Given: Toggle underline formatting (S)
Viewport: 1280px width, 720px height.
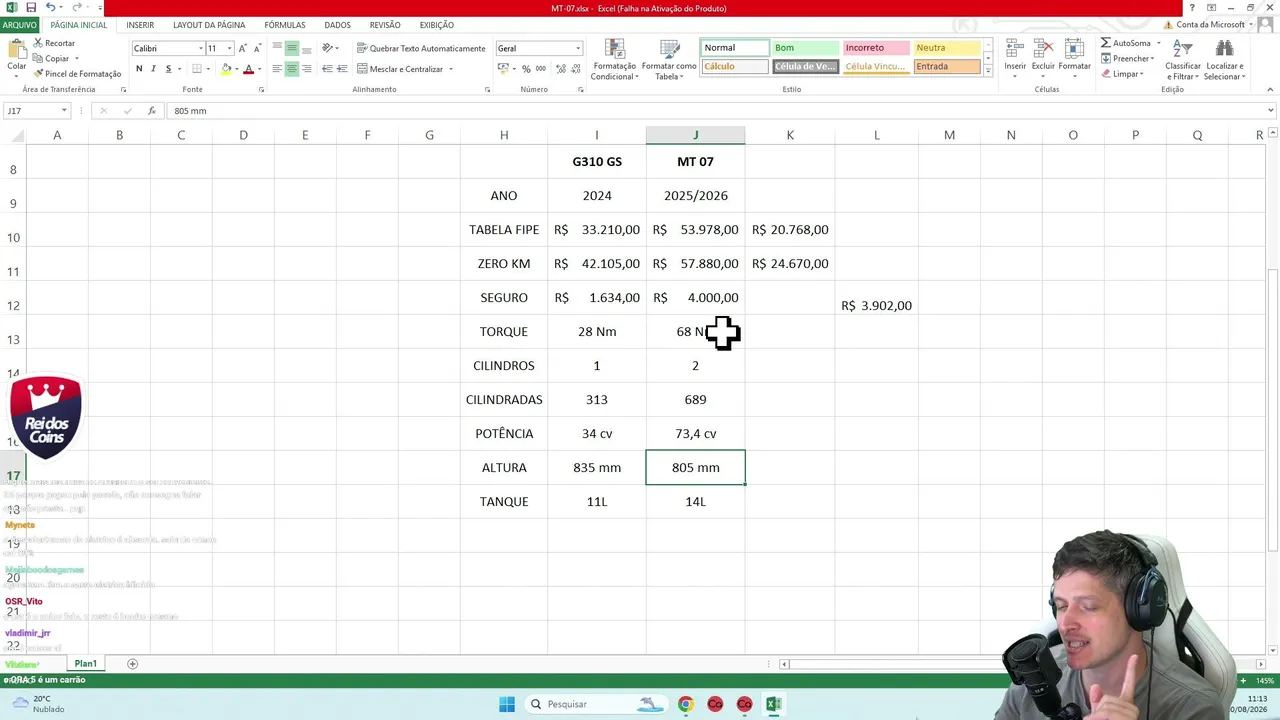Looking at the screenshot, I should (168, 69).
